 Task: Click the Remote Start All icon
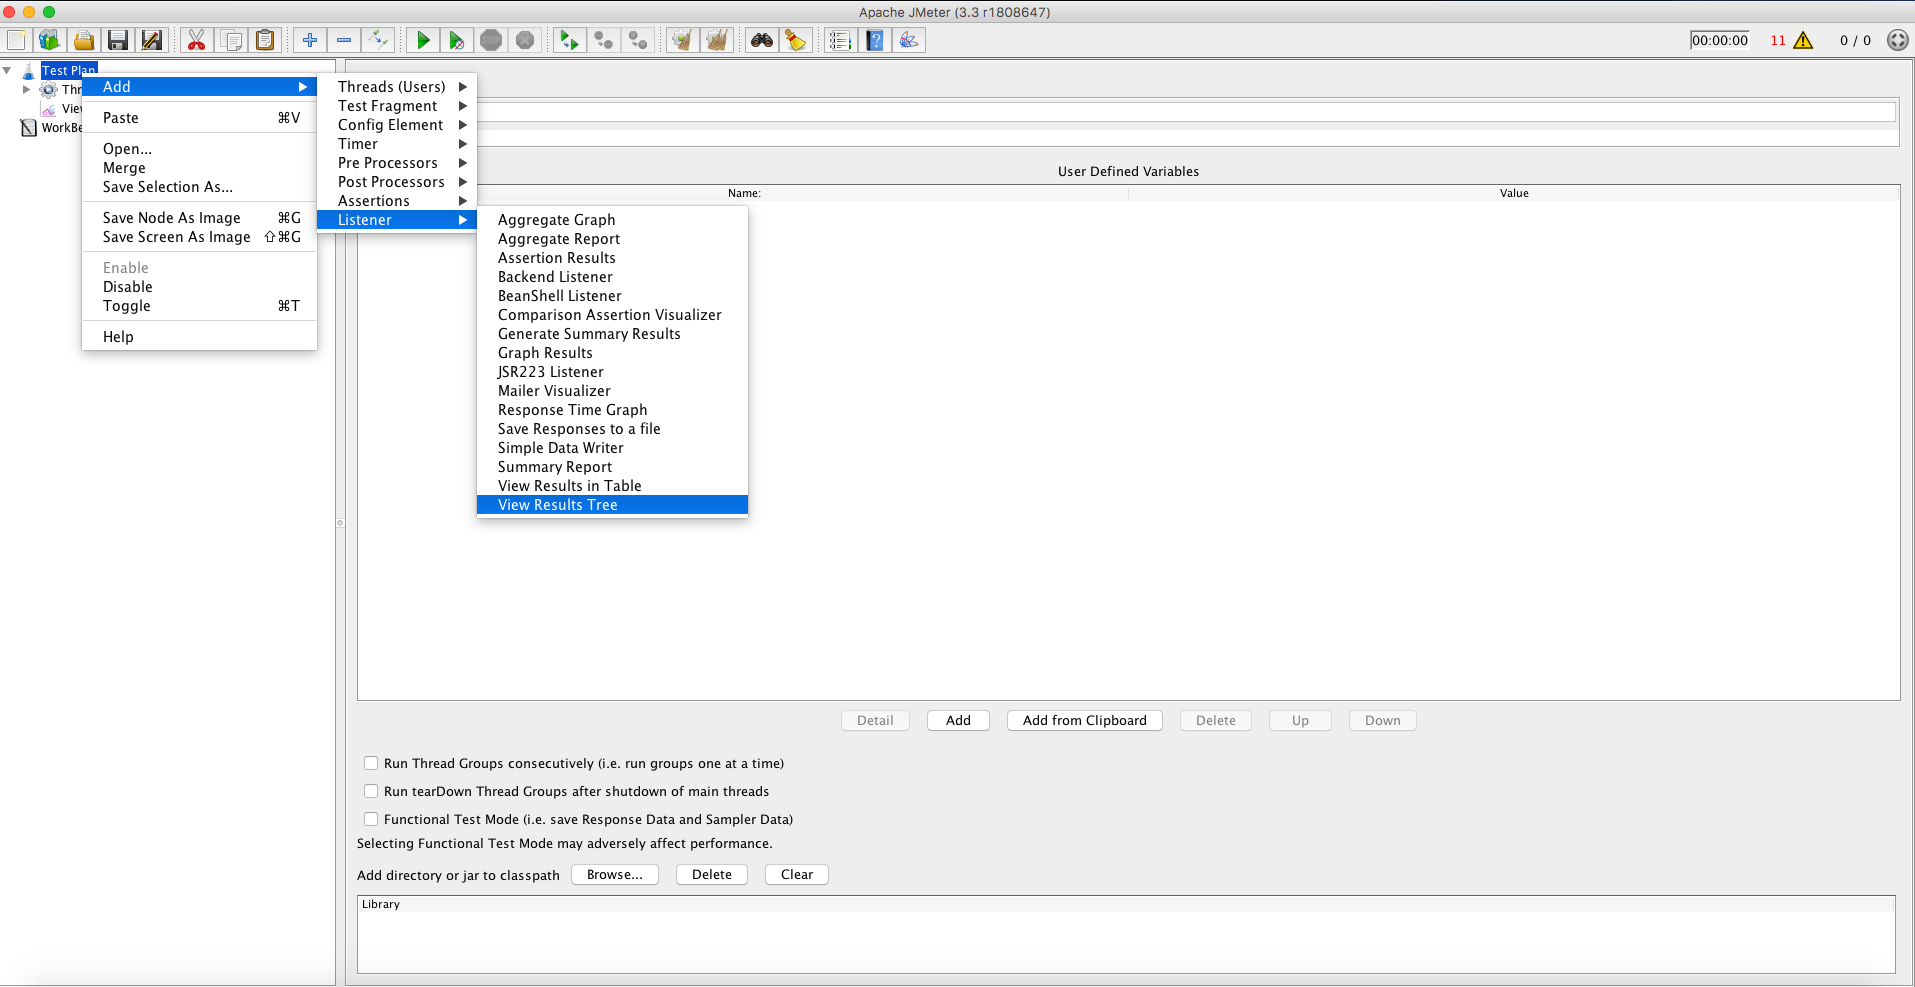[570, 40]
